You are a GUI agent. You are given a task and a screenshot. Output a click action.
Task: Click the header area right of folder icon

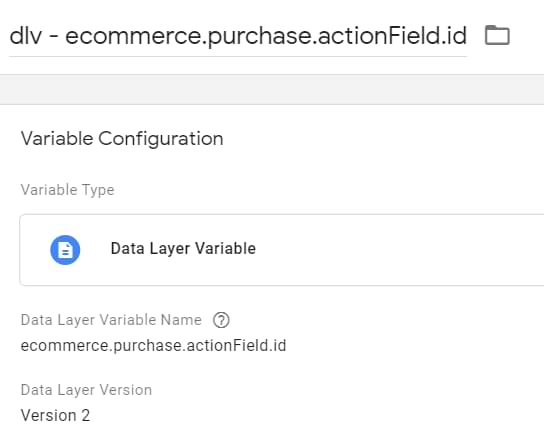[x=527, y=35]
